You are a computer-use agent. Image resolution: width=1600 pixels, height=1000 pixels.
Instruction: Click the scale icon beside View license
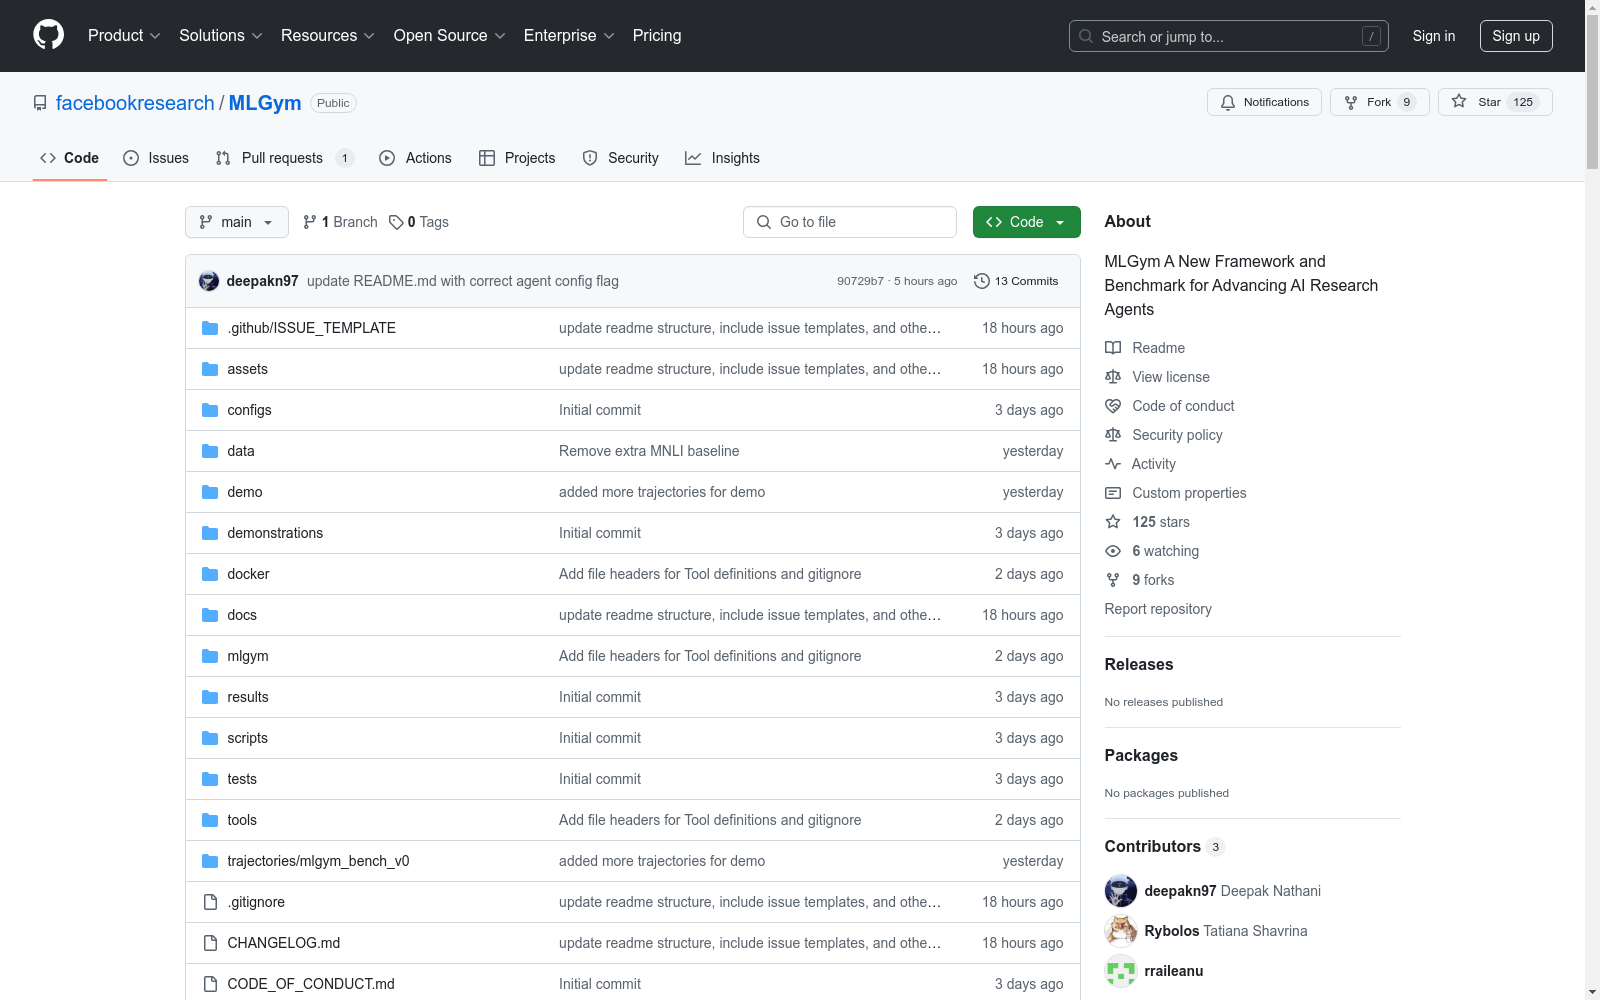point(1113,377)
